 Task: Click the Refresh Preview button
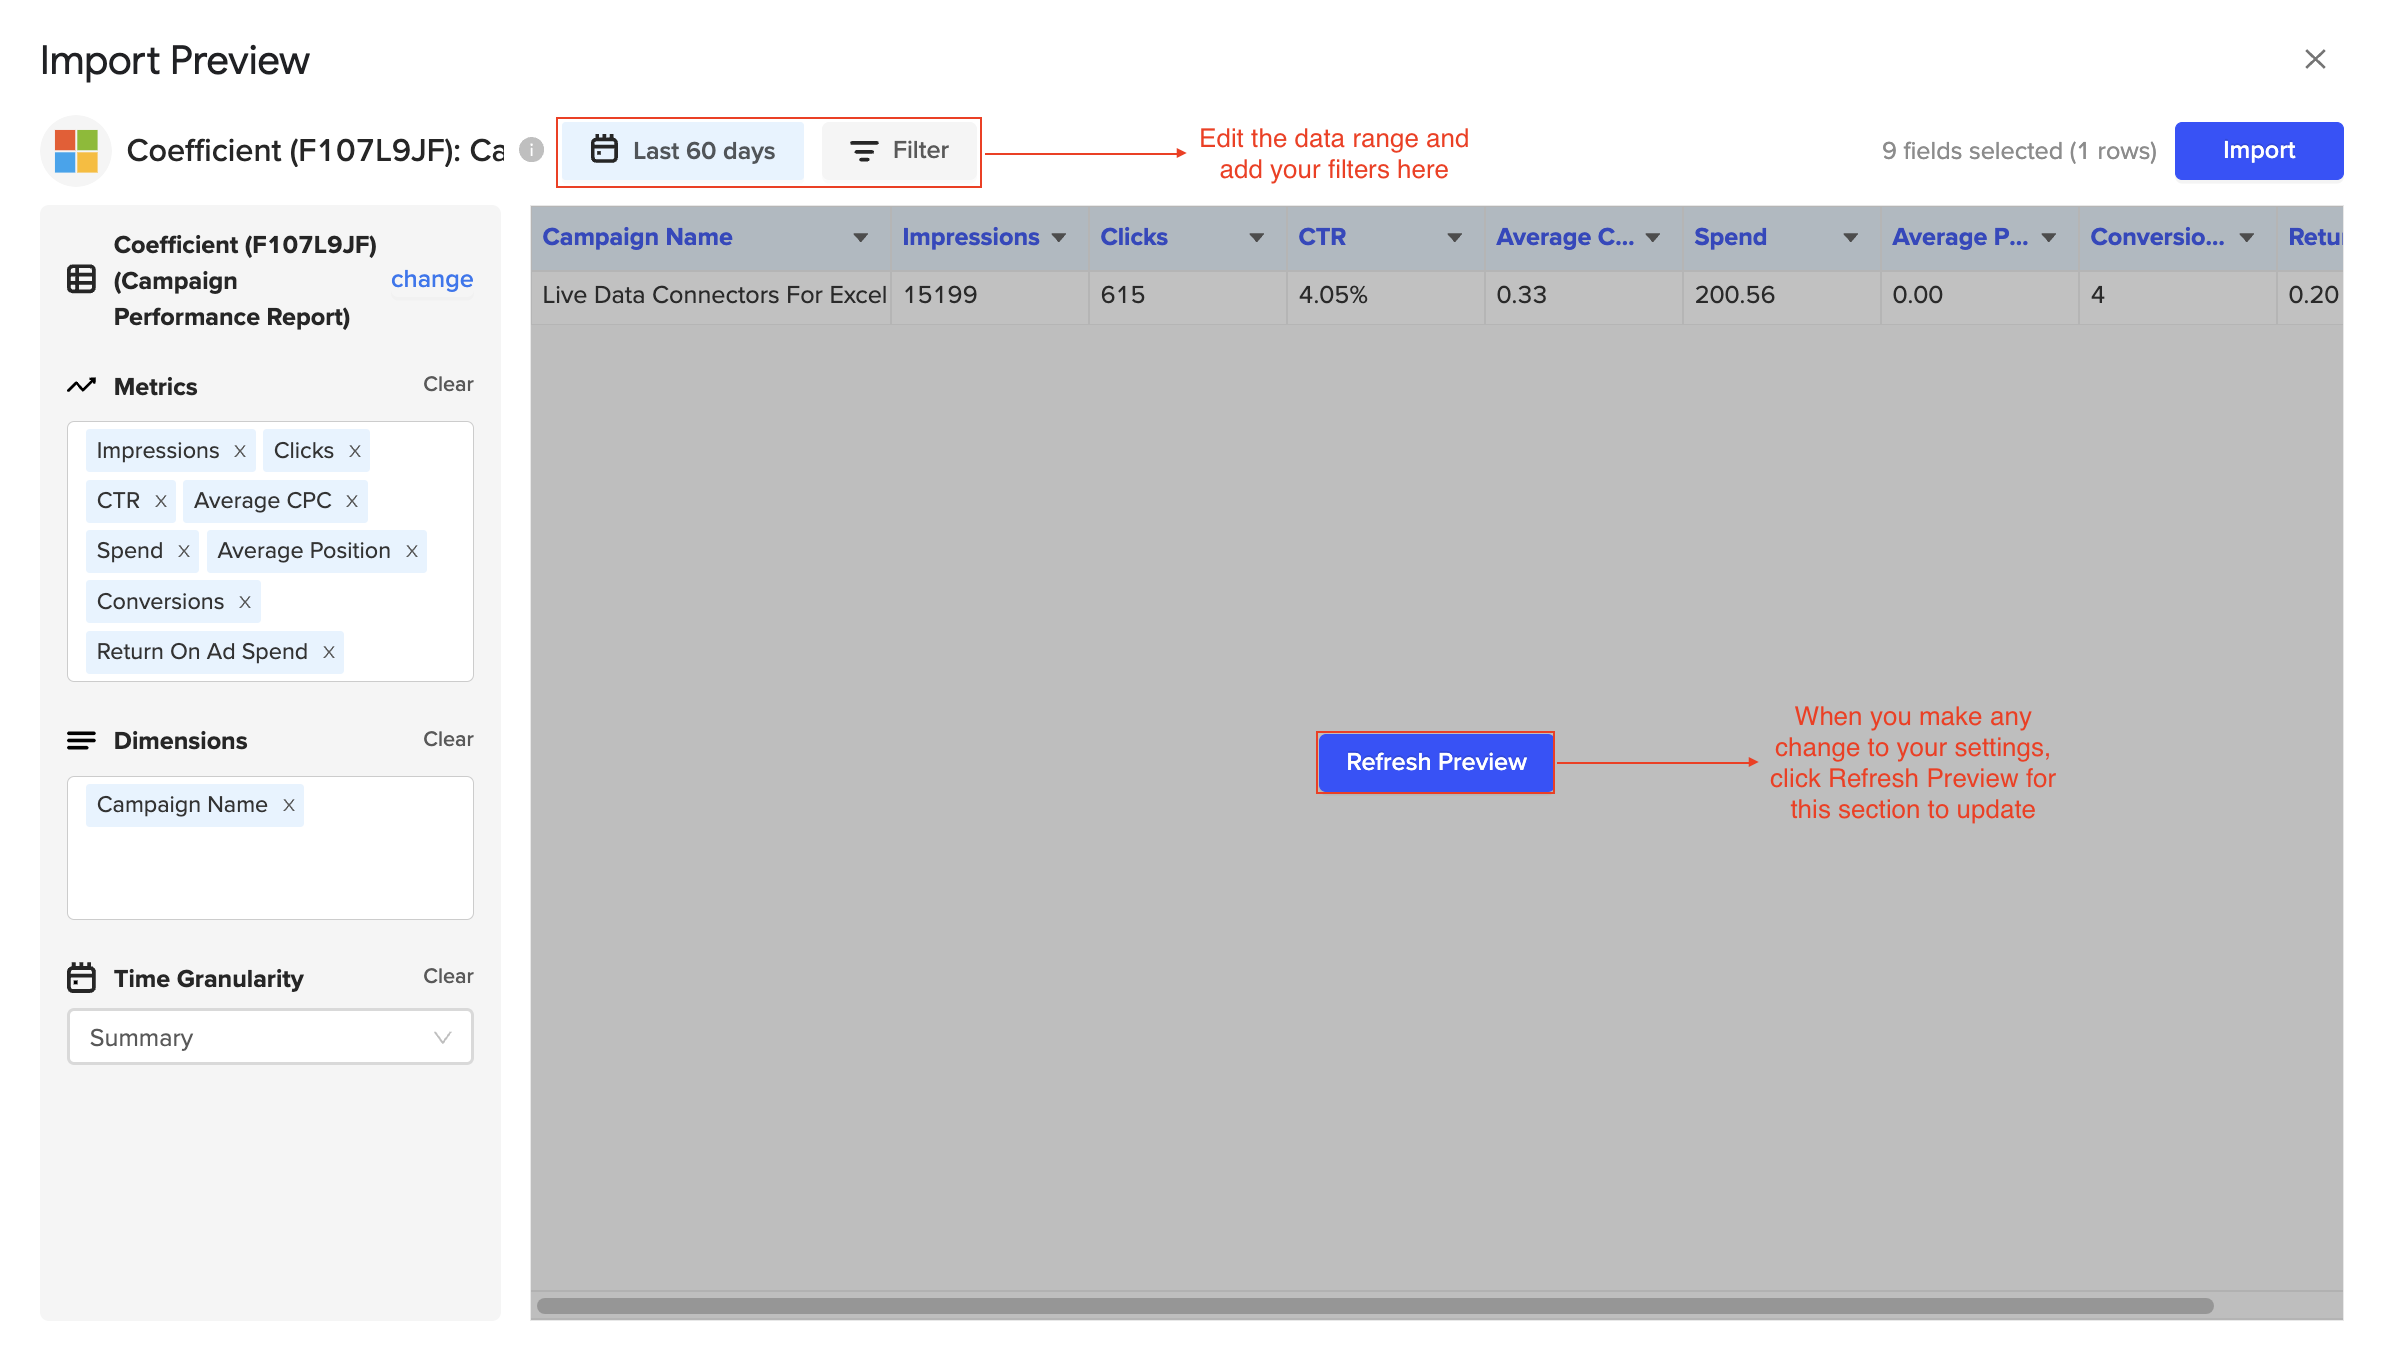point(1436,762)
